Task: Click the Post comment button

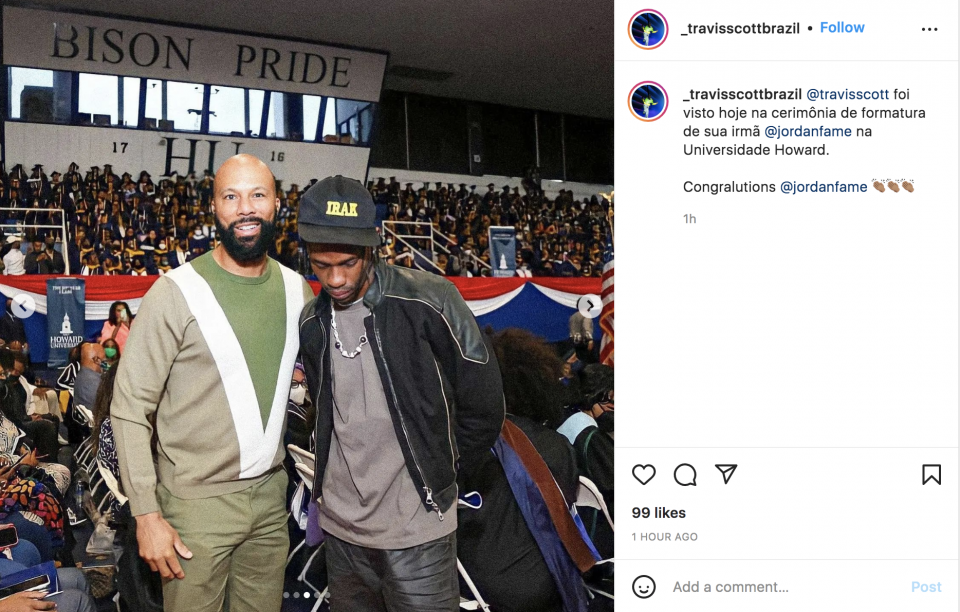Action: 926,587
